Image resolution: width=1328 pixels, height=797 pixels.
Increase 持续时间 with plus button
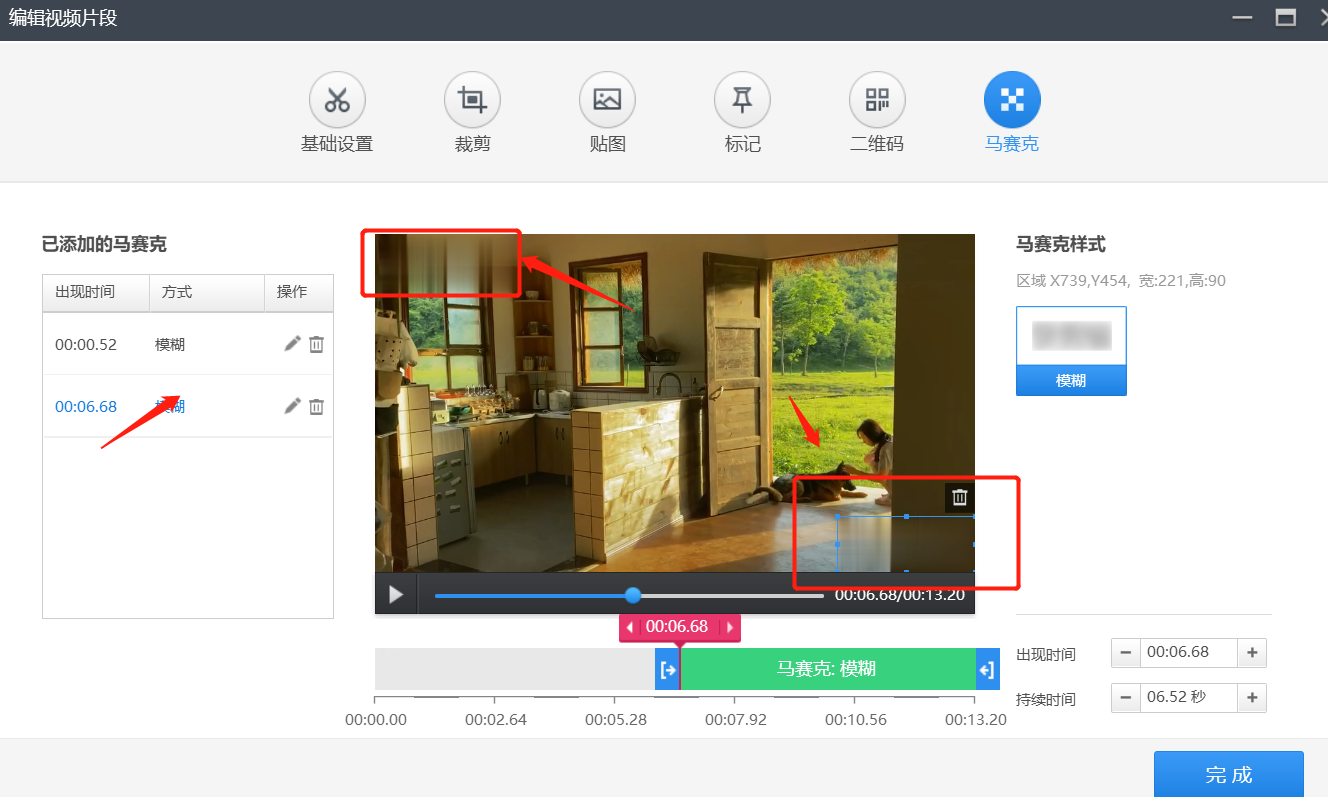coord(1252,697)
